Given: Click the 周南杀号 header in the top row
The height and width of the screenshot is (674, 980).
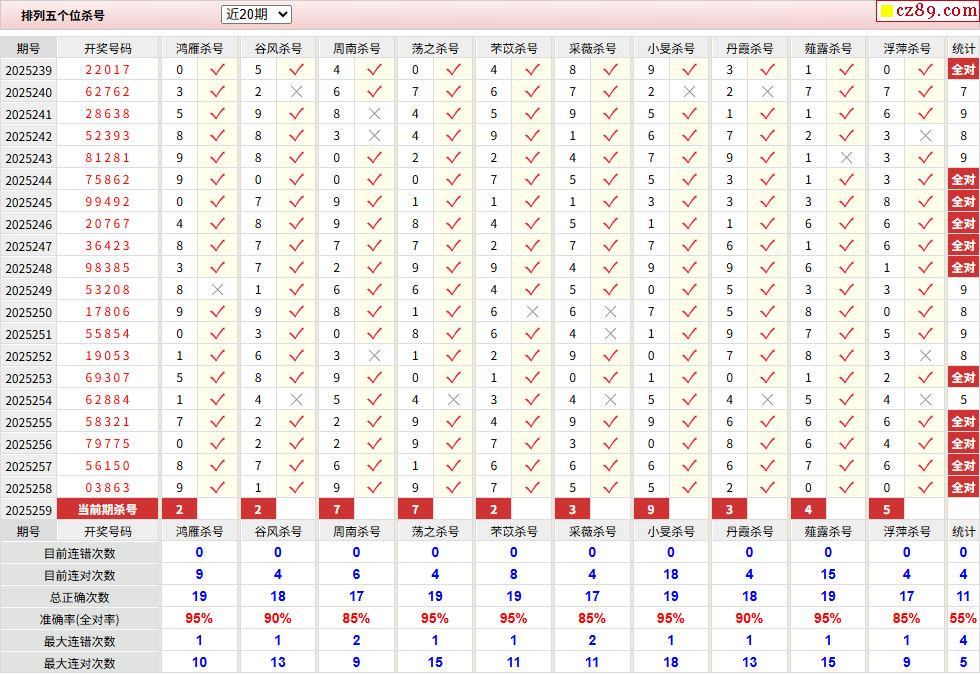Looking at the screenshot, I should pos(356,48).
